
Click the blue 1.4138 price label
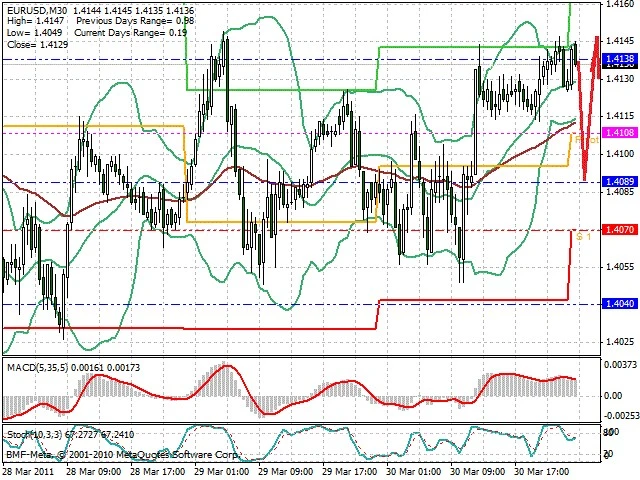coord(620,59)
